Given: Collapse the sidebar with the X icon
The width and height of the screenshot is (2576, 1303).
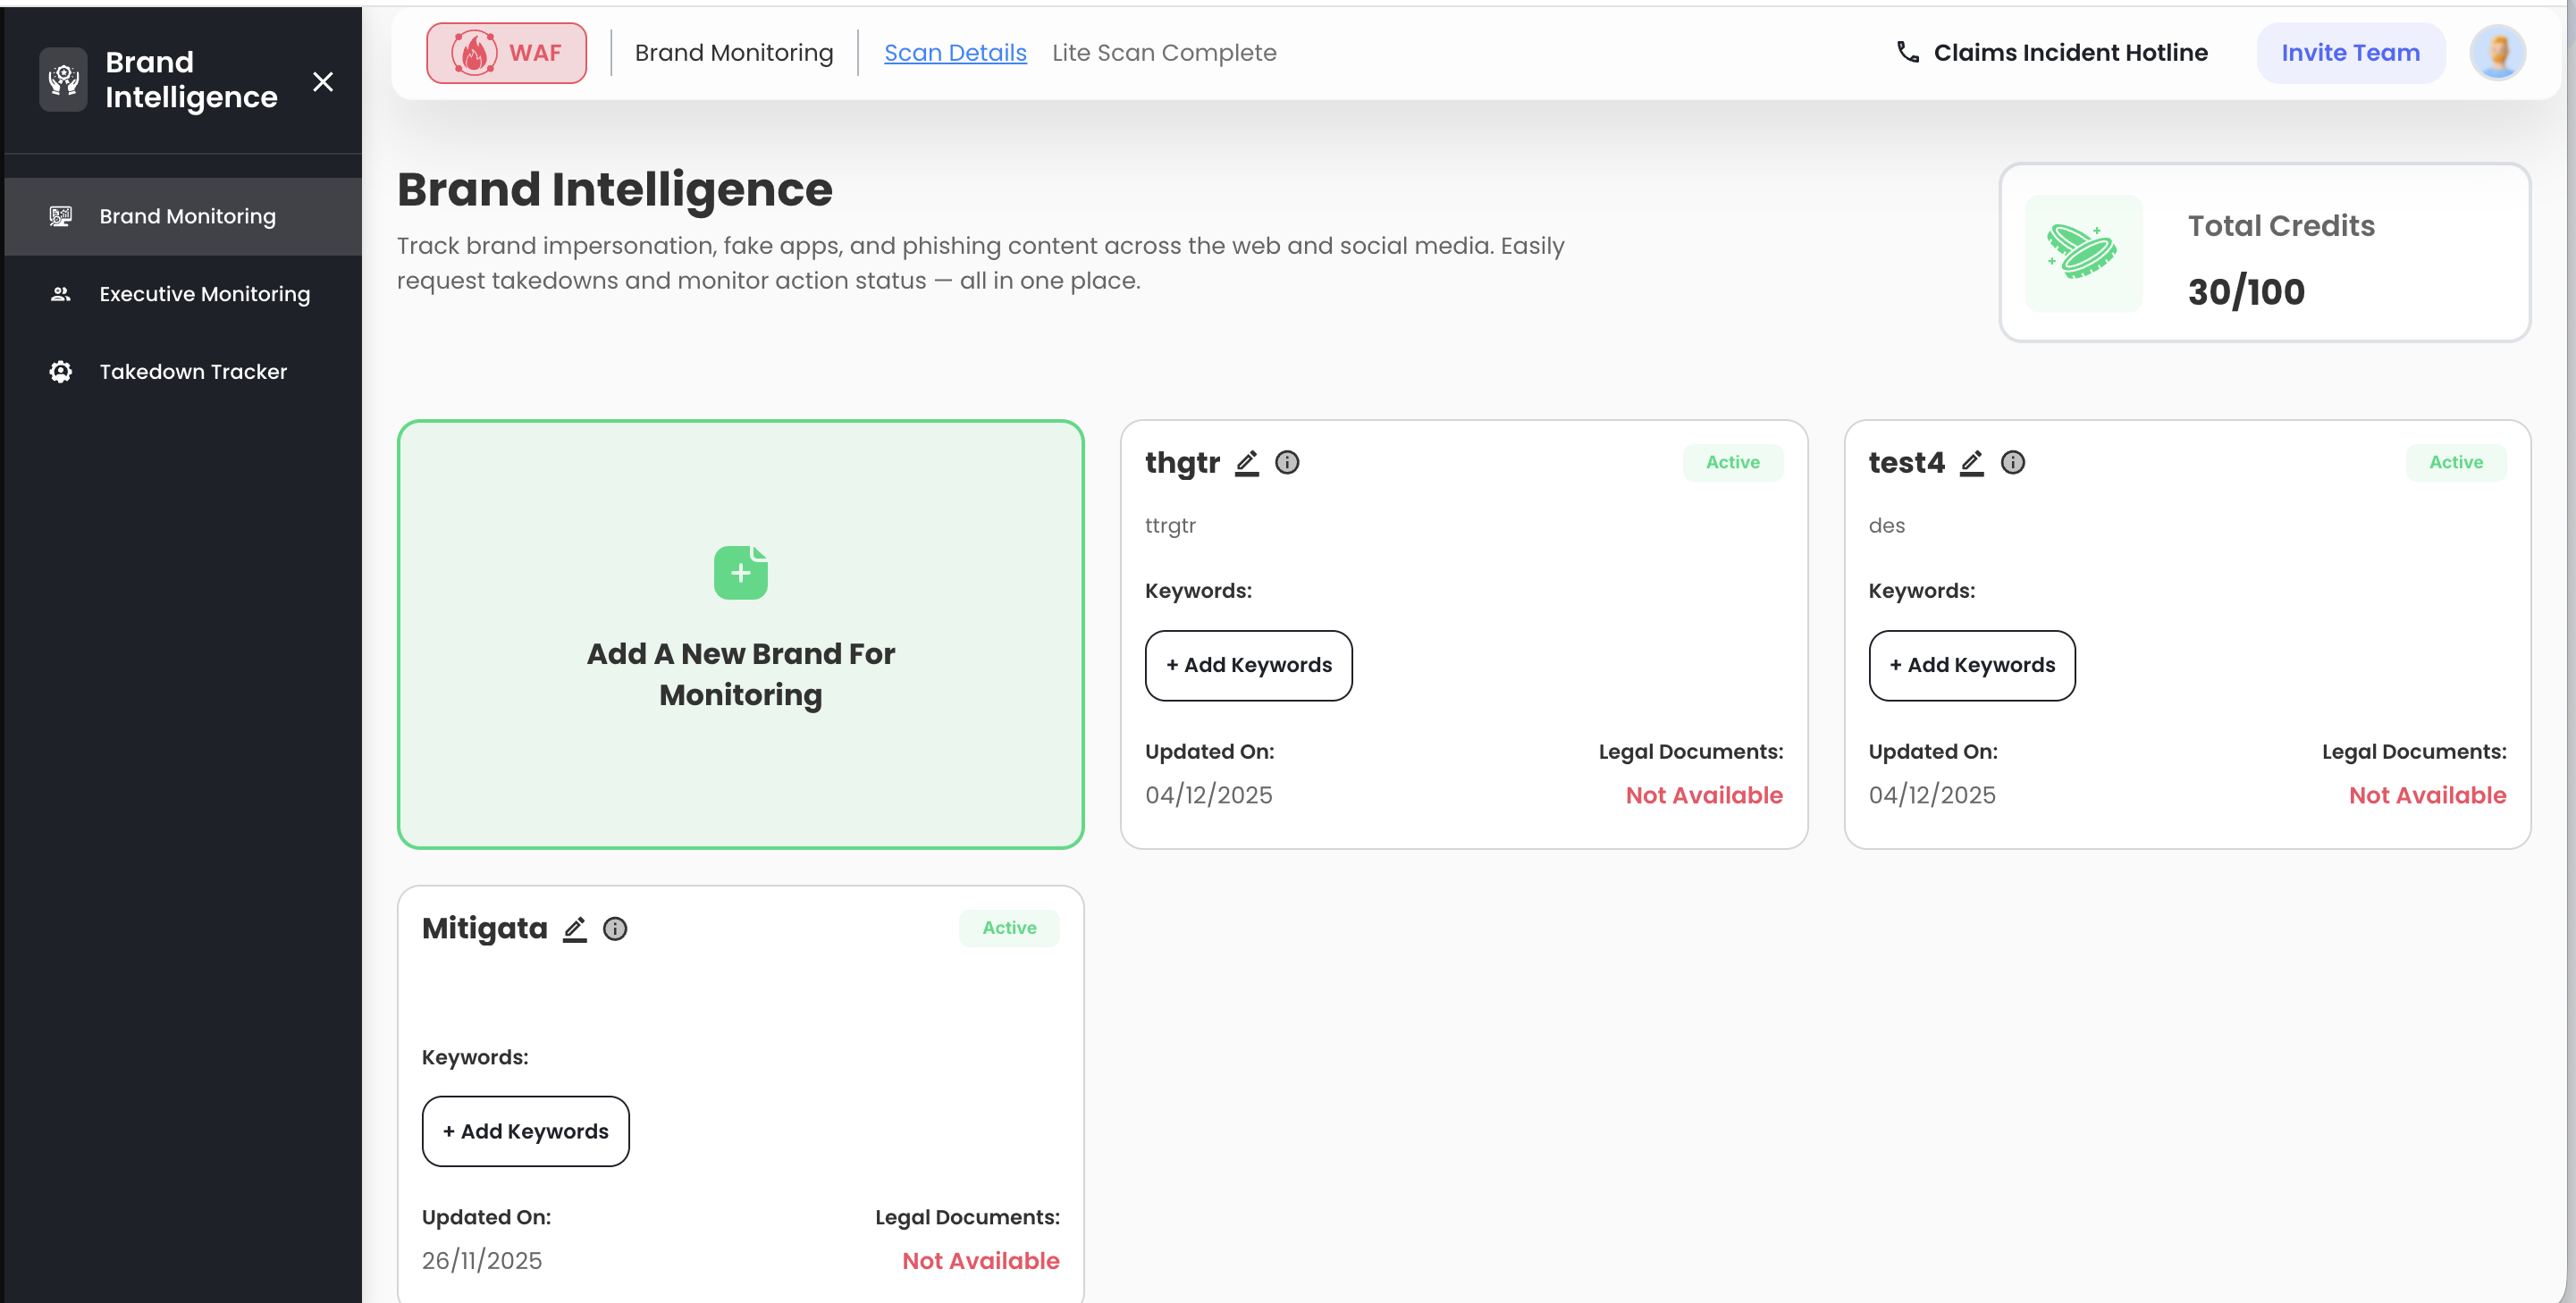Looking at the screenshot, I should point(323,82).
